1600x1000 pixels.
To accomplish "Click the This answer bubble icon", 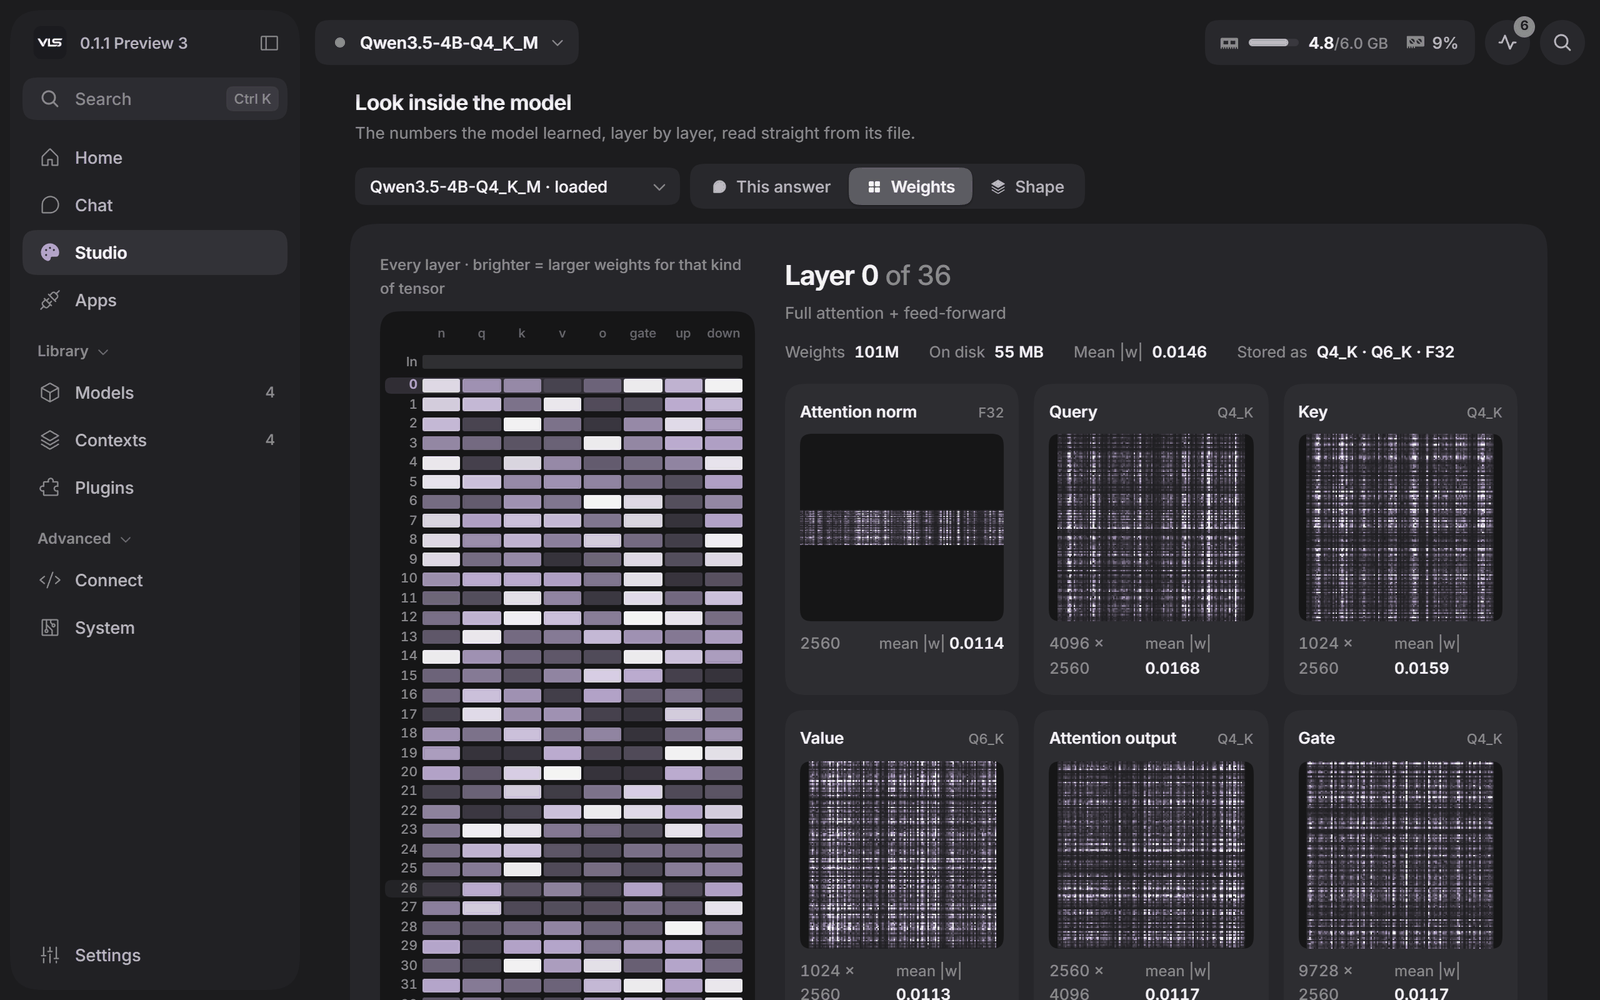I will point(719,187).
